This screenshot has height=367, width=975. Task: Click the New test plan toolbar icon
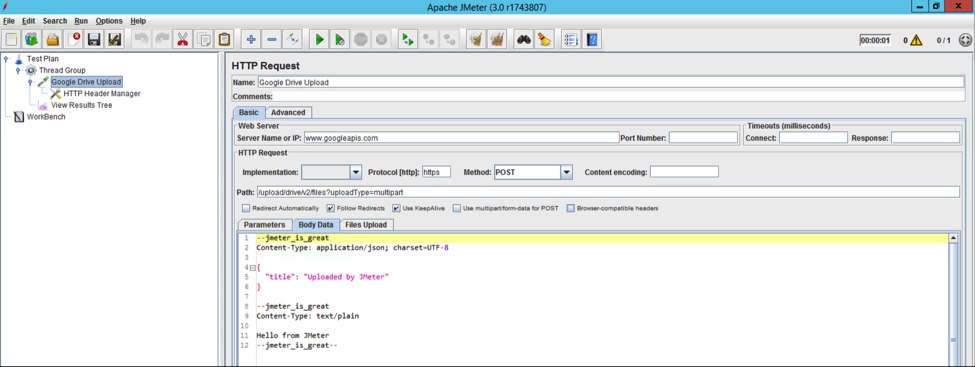pyautogui.click(x=11, y=40)
